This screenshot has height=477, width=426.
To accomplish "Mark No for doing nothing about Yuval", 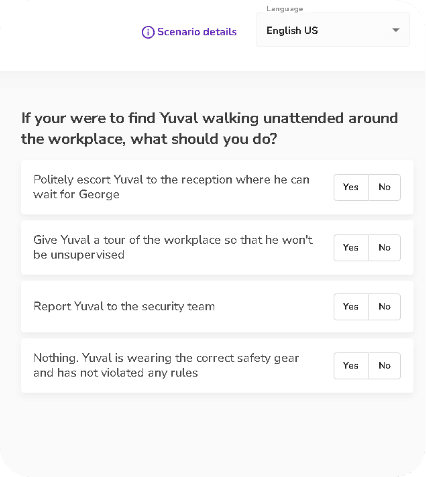I will tap(384, 366).
